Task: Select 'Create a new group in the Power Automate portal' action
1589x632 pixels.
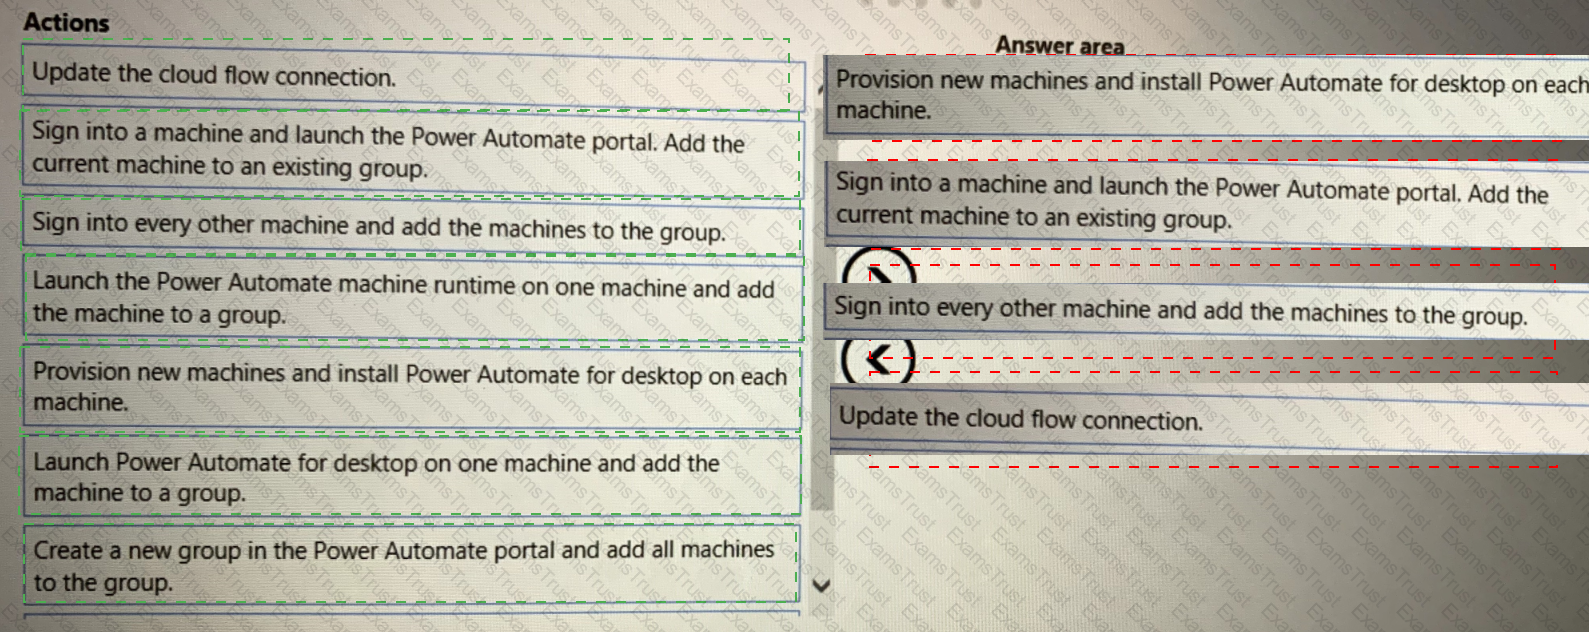Action: coord(412,565)
